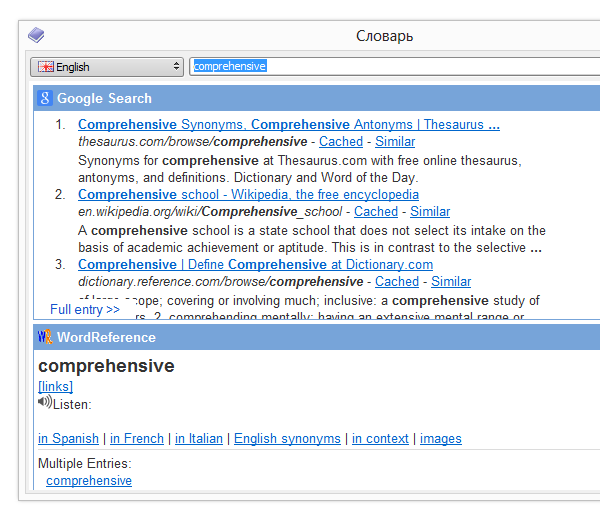The width and height of the screenshot is (600, 515).
Task: Open 'images' link
Action: pos(441,438)
